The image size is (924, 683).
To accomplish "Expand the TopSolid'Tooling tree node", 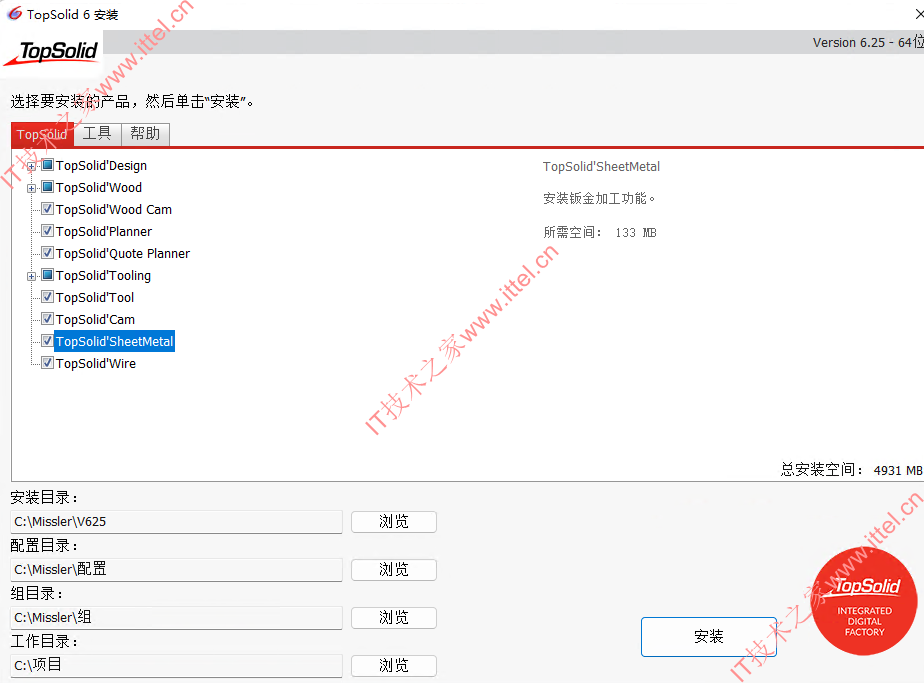I will click(x=31, y=276).
